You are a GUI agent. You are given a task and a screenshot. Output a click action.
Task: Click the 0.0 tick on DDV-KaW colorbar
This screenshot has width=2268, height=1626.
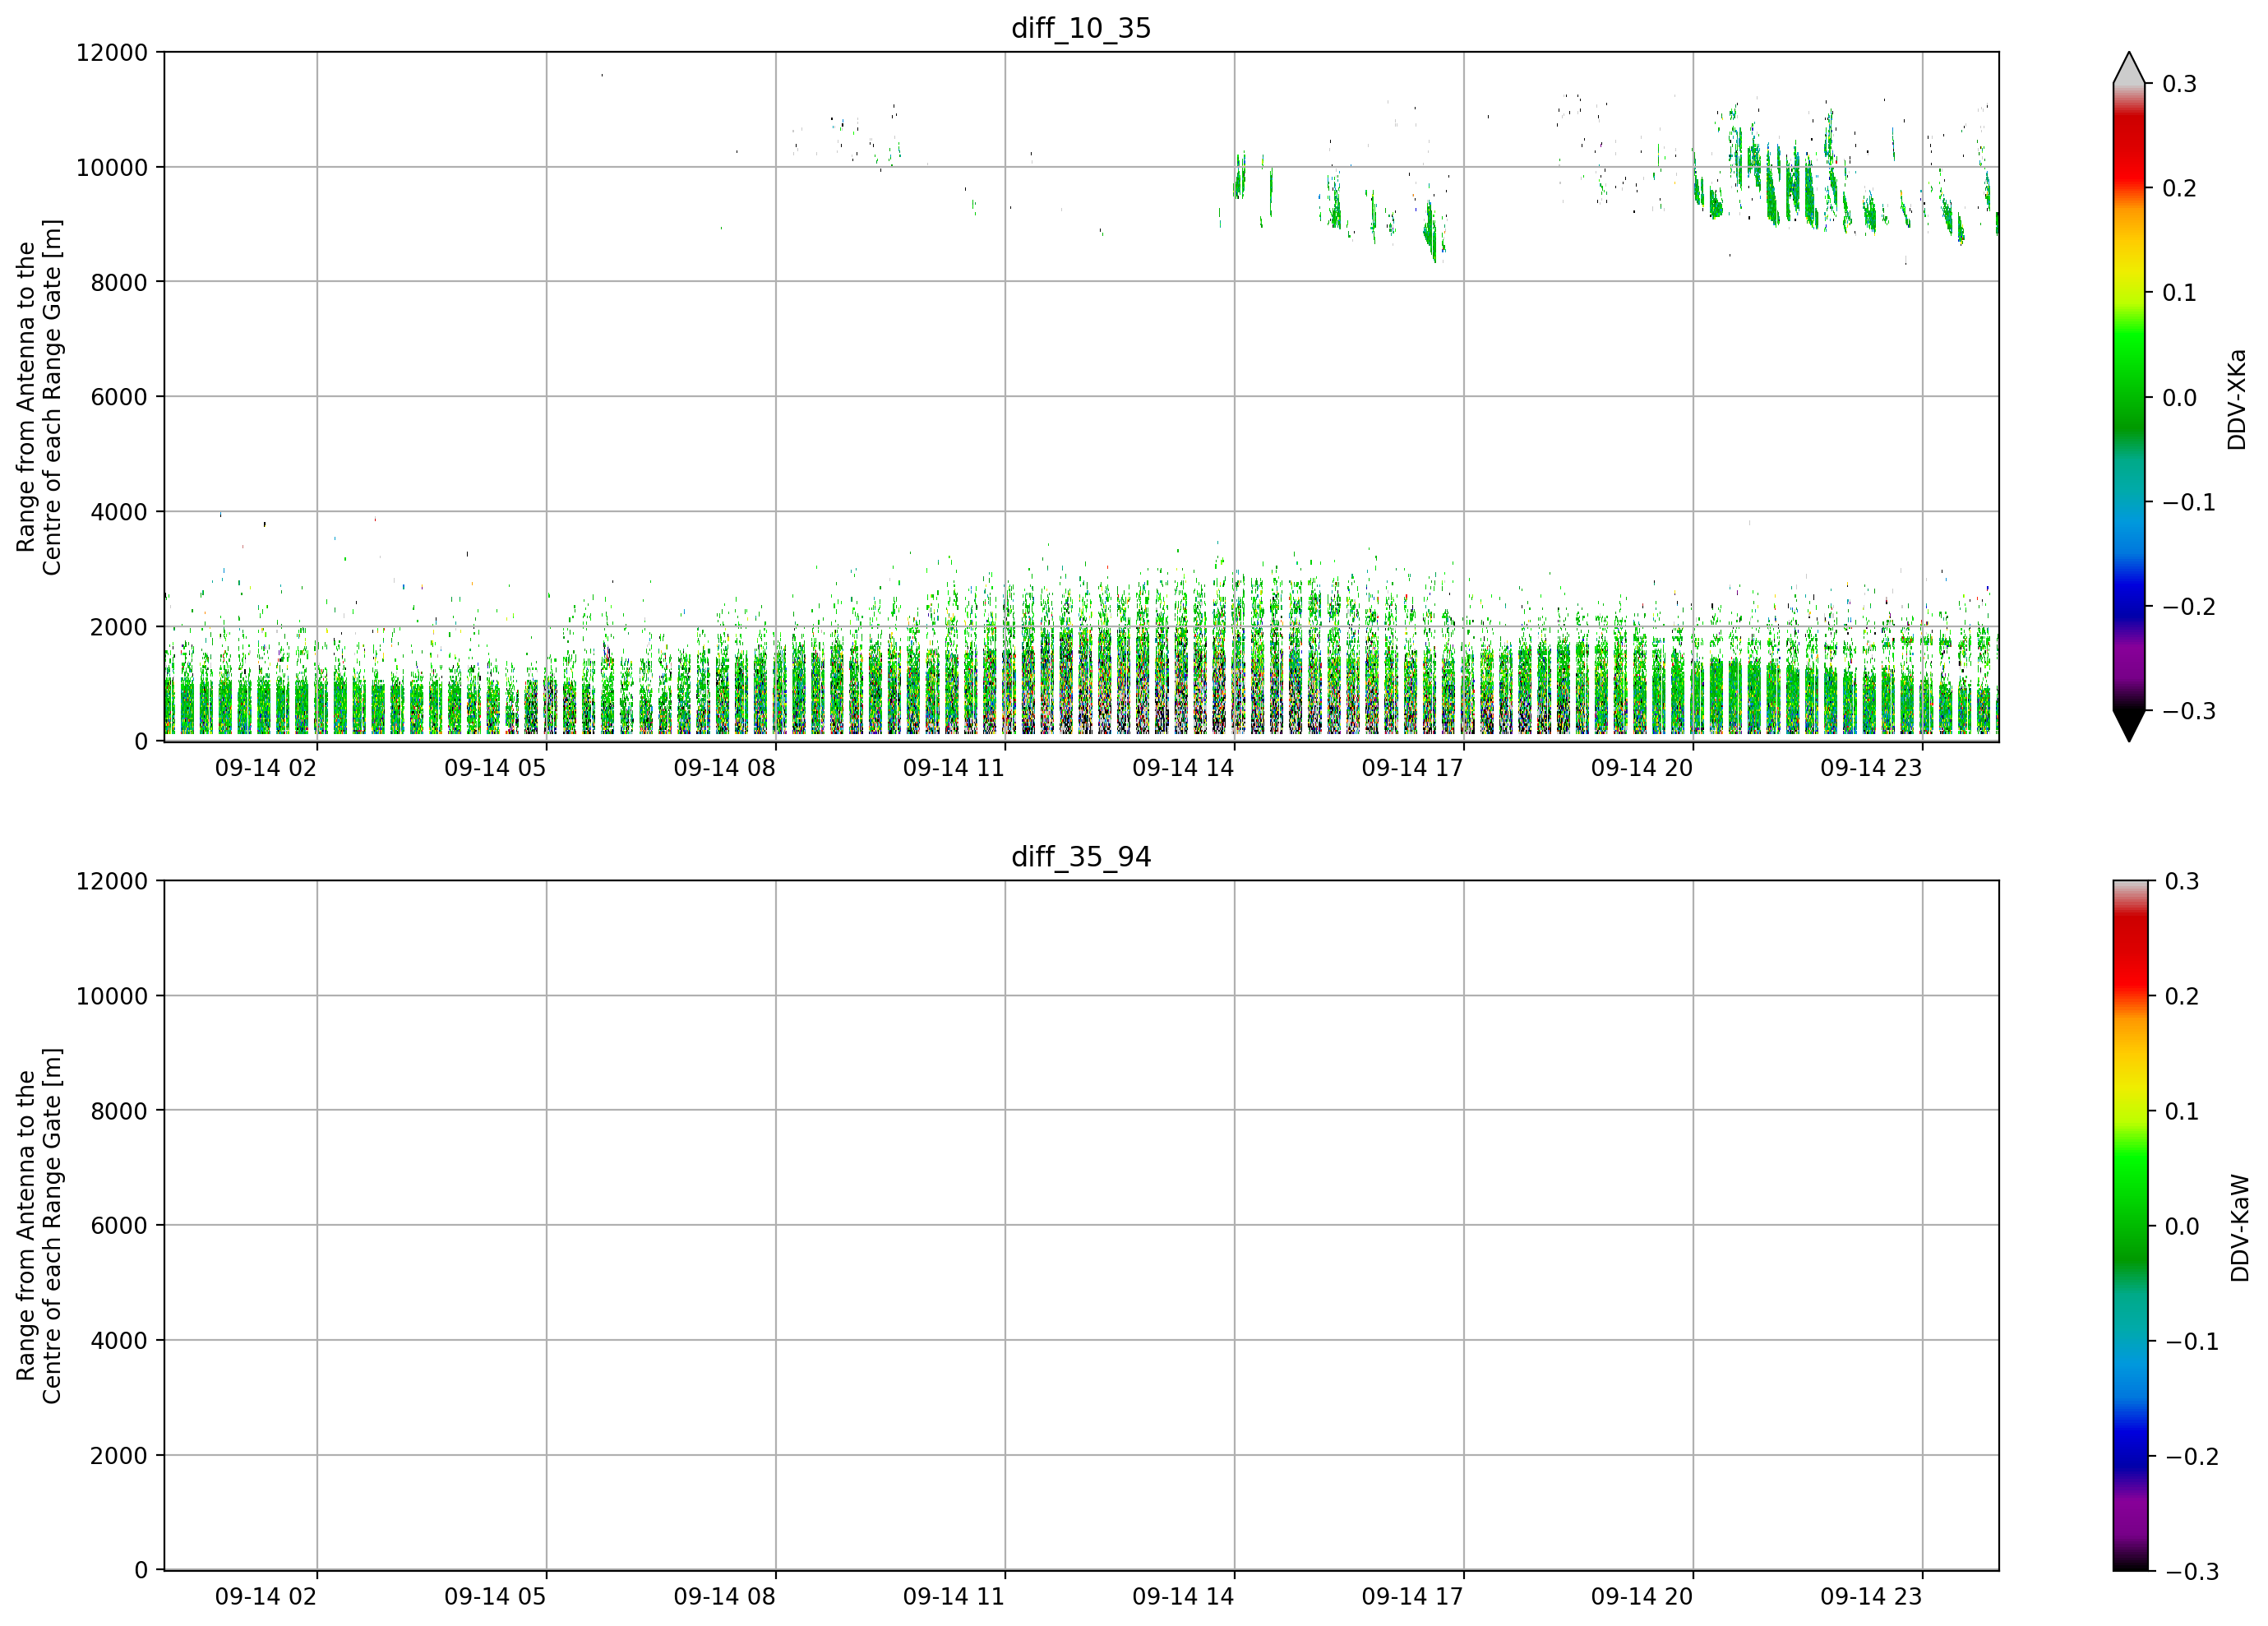click(x=2182, y=1226)
